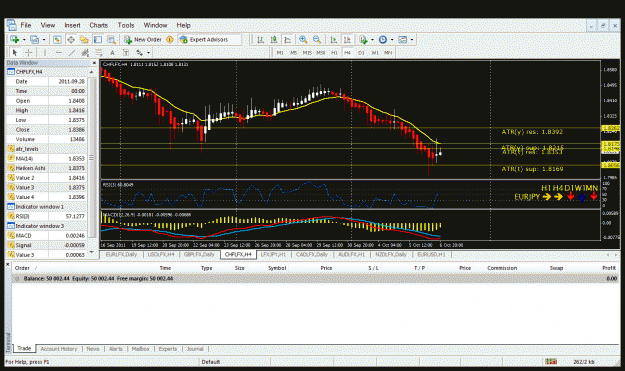The width and height of the screenshot is (625, 371).
Task: Open the Charts menu
Action: coord(98,25)
